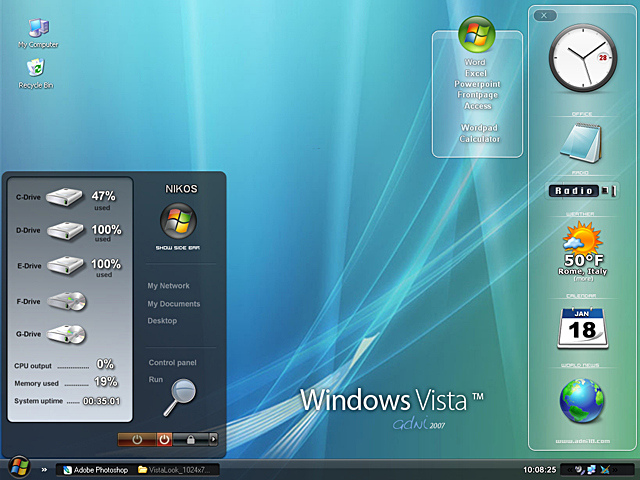Click the D-Drive hard disk icon
Viewport: 640px width, 480px height.
pyautogui.click(x=65, y=231)
